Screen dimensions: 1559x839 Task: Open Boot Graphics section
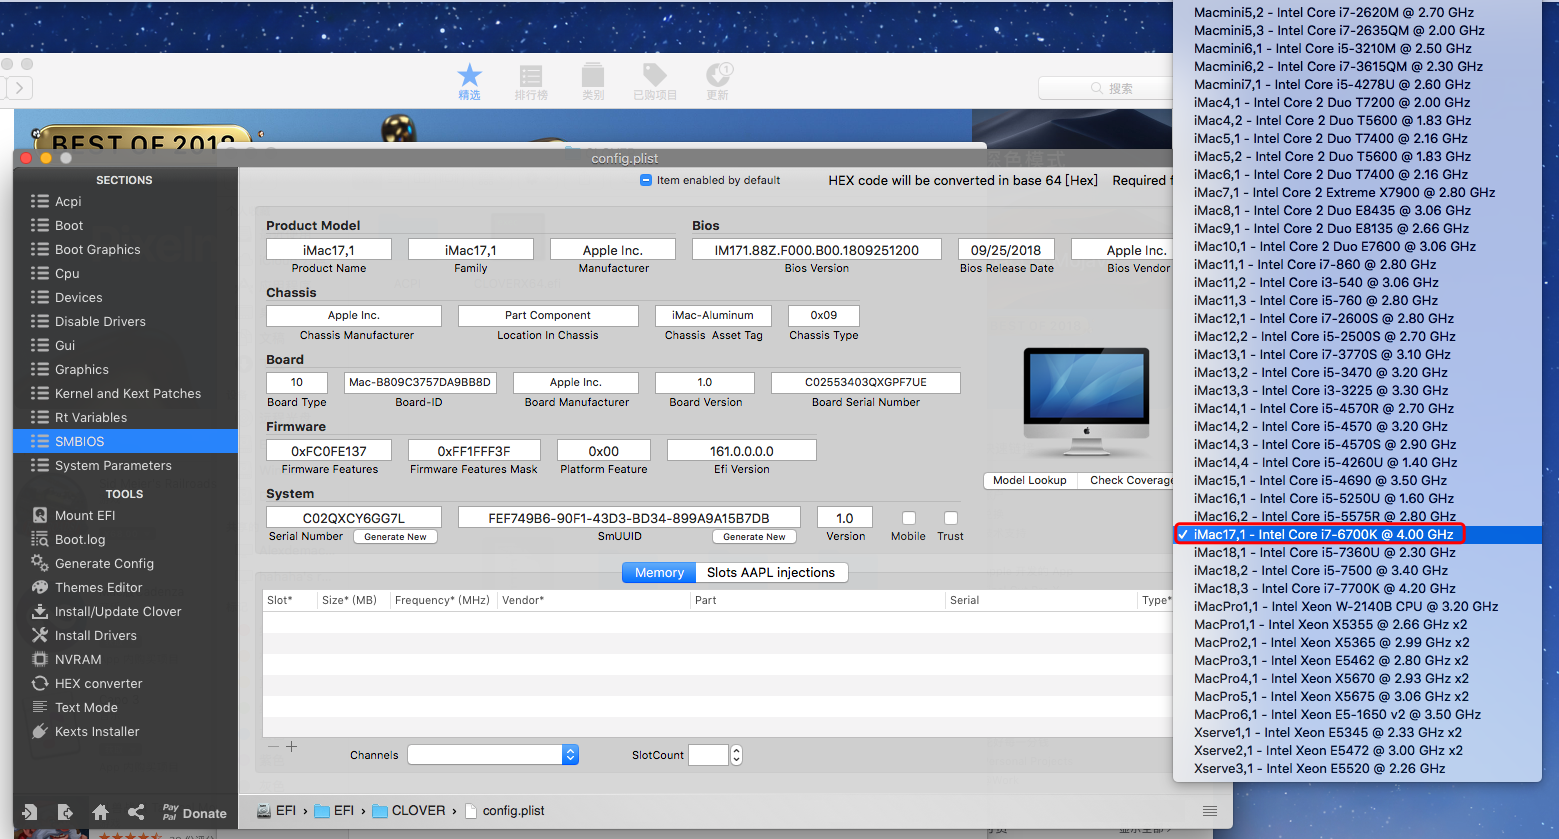point(126,249)
